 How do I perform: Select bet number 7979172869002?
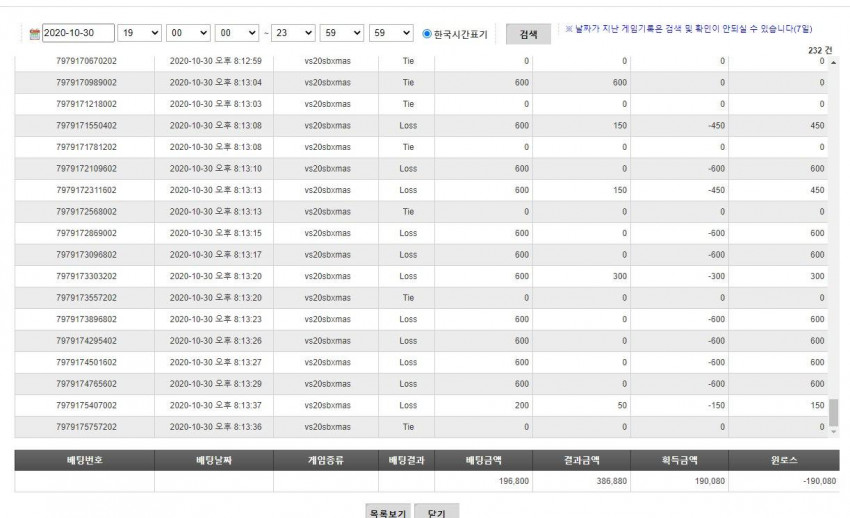tap(86, 233)
